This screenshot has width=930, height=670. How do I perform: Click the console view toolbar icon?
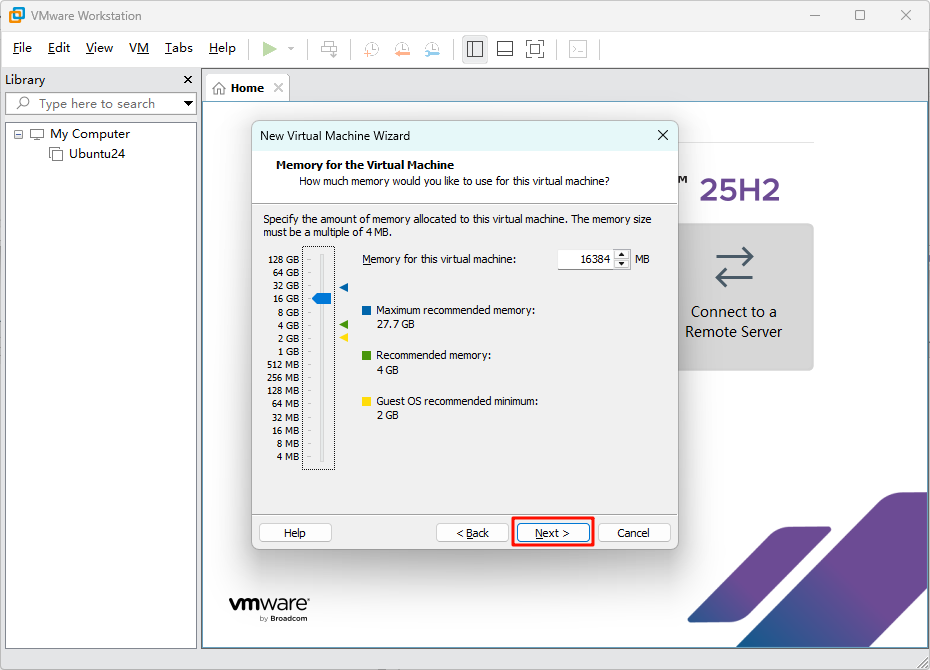(578, 49)
